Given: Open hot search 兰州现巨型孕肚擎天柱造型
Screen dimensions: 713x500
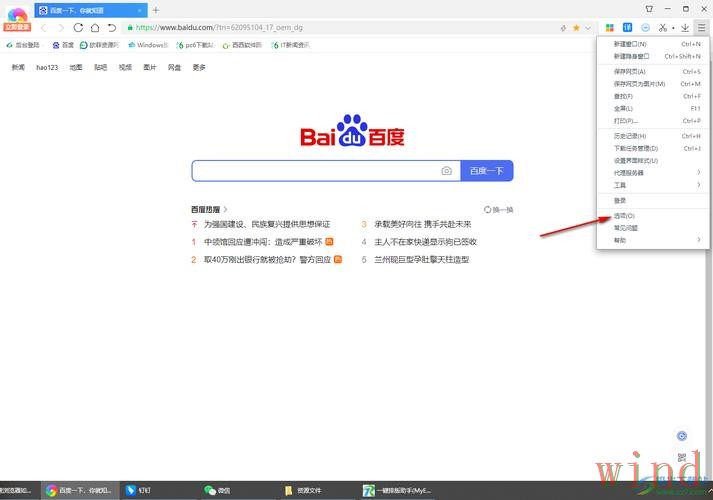Looking at the screenshot, I should [422, 260].
